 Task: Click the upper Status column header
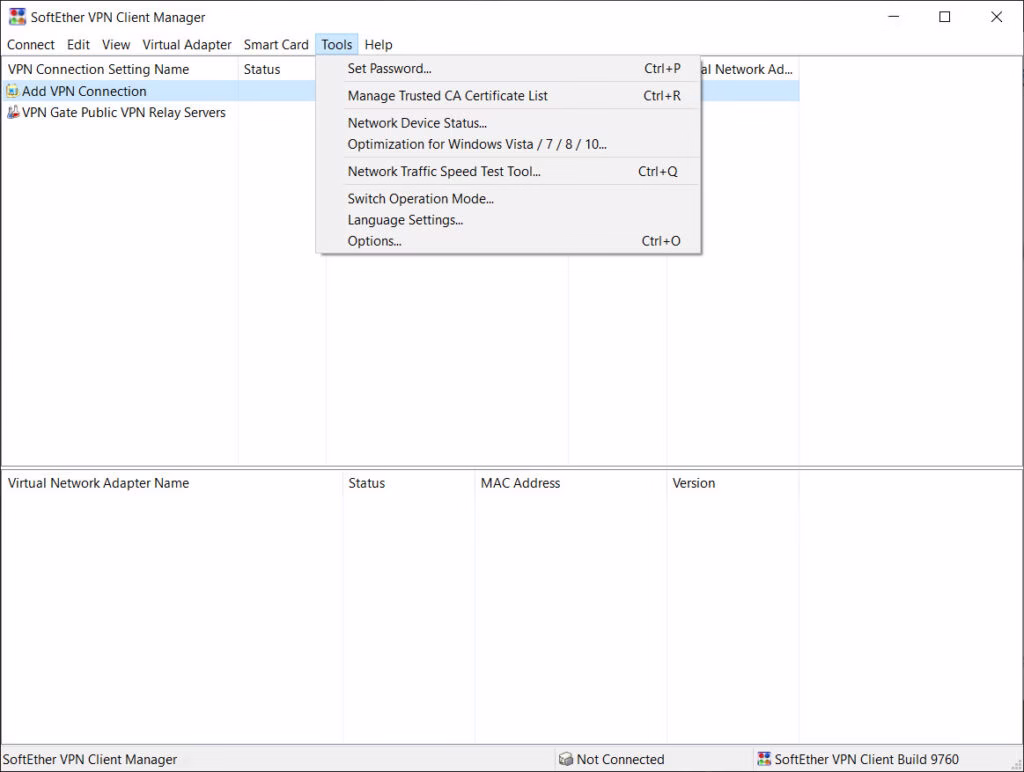click(277, 69)
